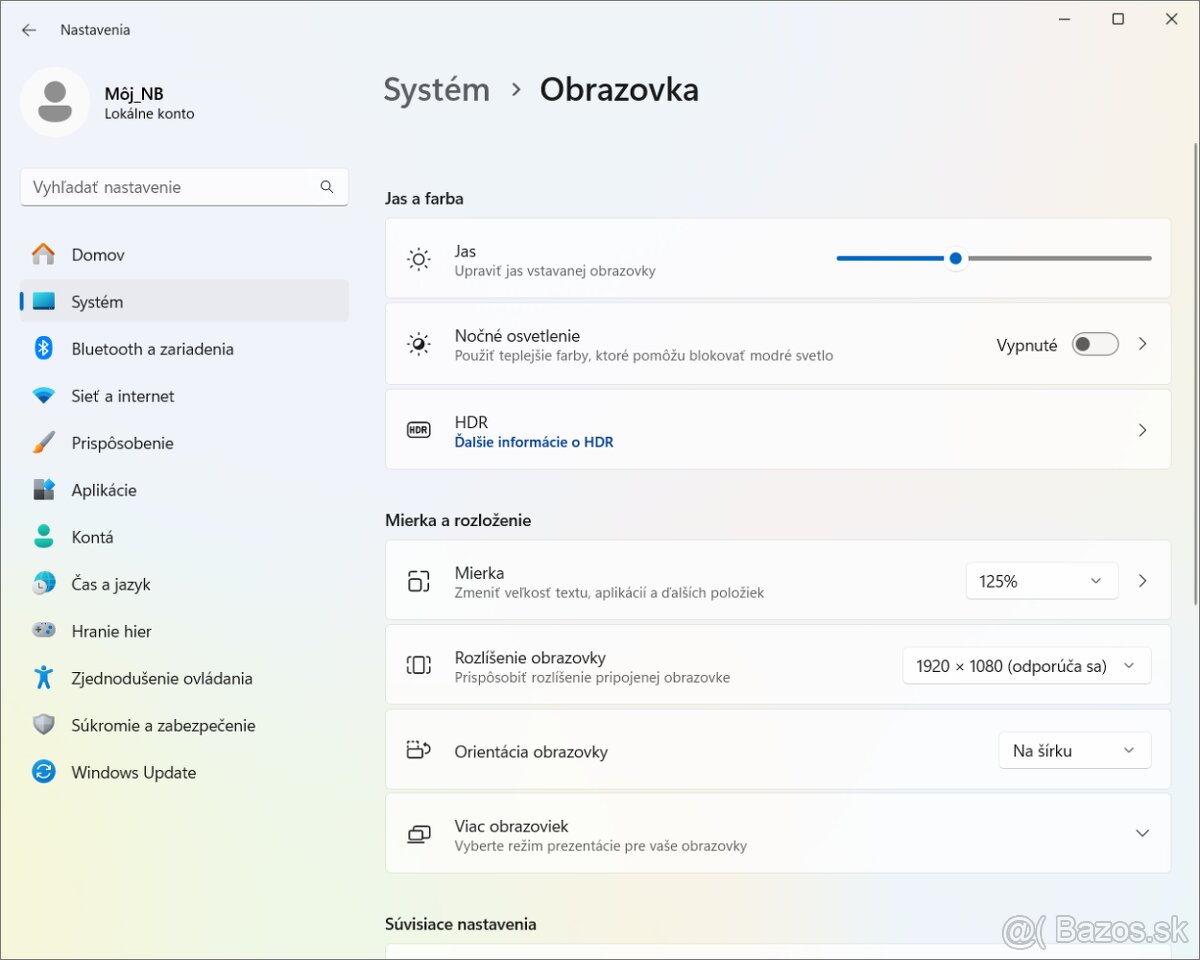The height and width of the screenshot is (960, 1200).
Task: Open the Ďalšie informácie o HDR link
Action: [x=534, y=442]
